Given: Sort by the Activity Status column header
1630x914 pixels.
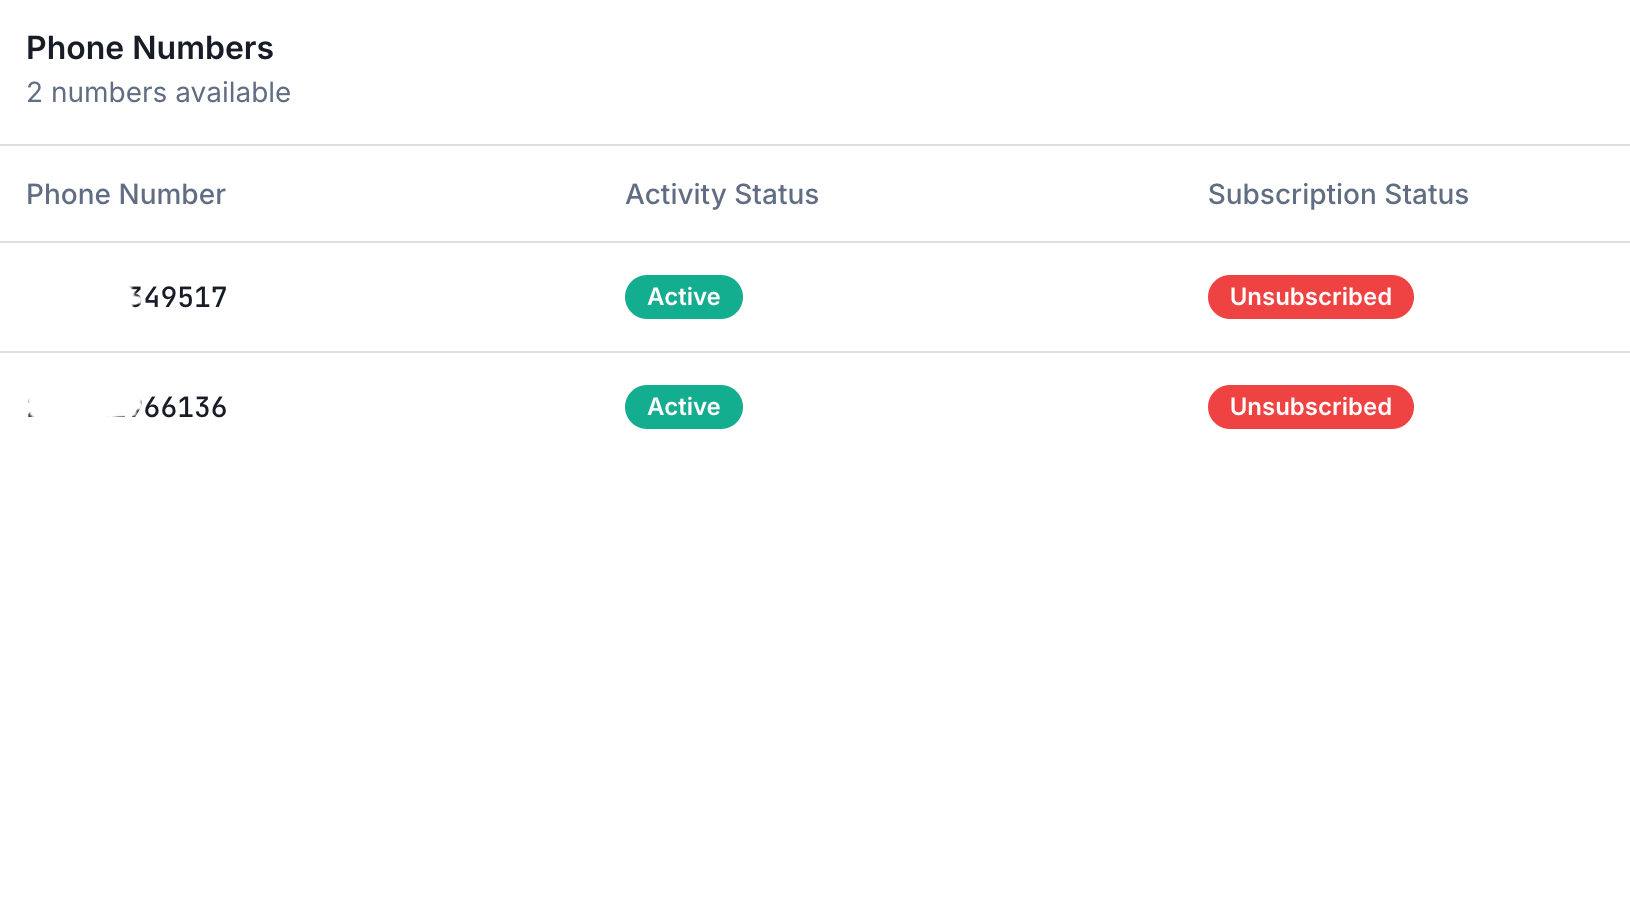Looking at the screenshot, I should click(x=722, y=194).
